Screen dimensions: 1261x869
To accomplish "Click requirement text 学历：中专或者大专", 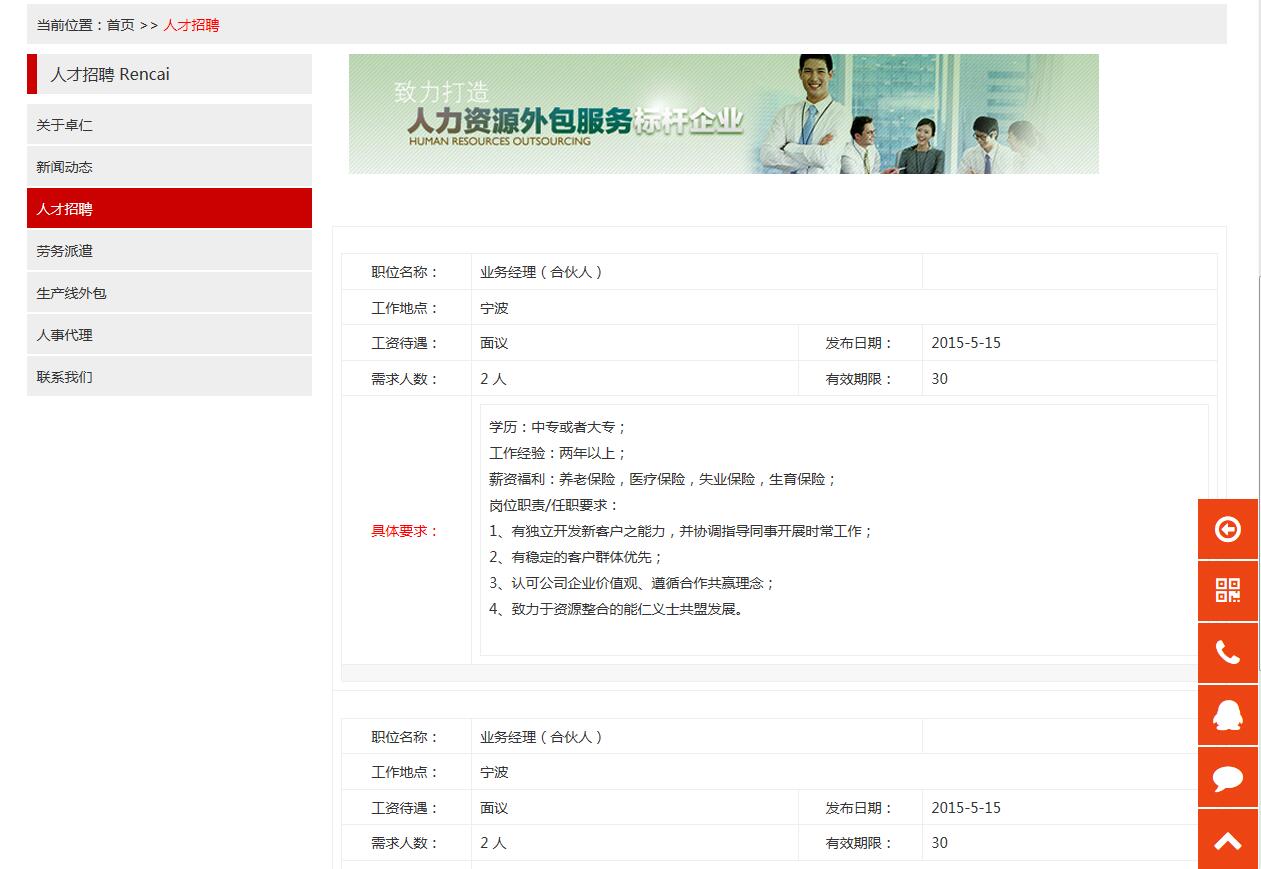I will tap(558, 427).
